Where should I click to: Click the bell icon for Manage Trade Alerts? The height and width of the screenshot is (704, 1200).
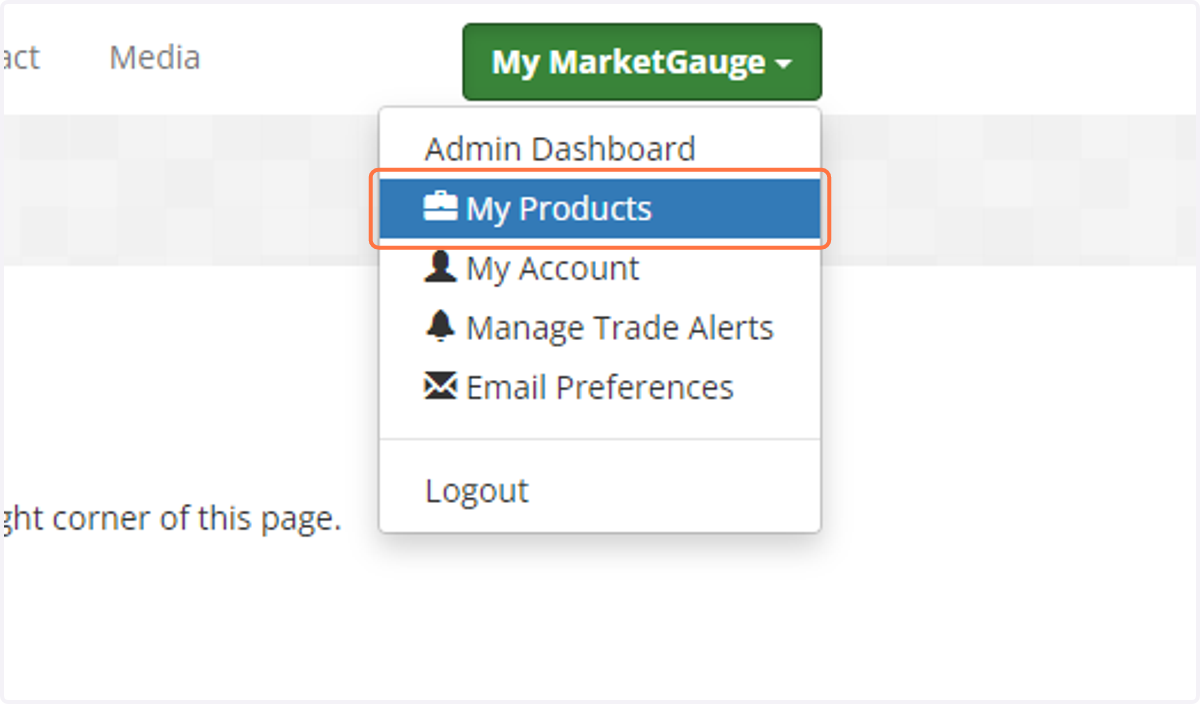pyautogui.click(x=440, y=327)
